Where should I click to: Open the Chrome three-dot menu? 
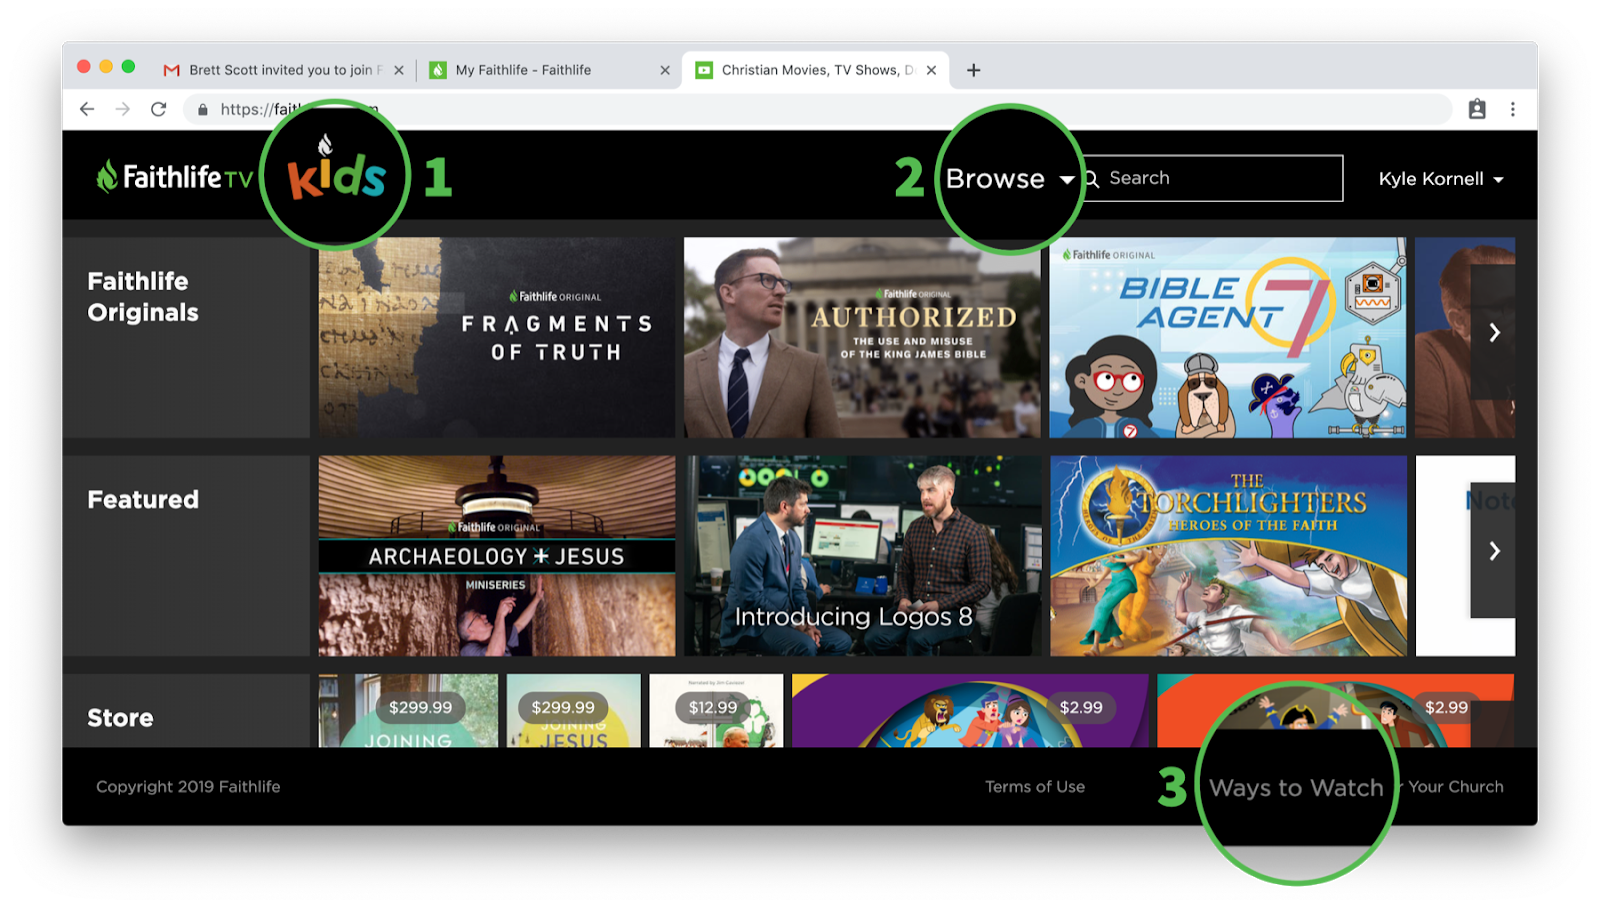(x=1512, y=109)
